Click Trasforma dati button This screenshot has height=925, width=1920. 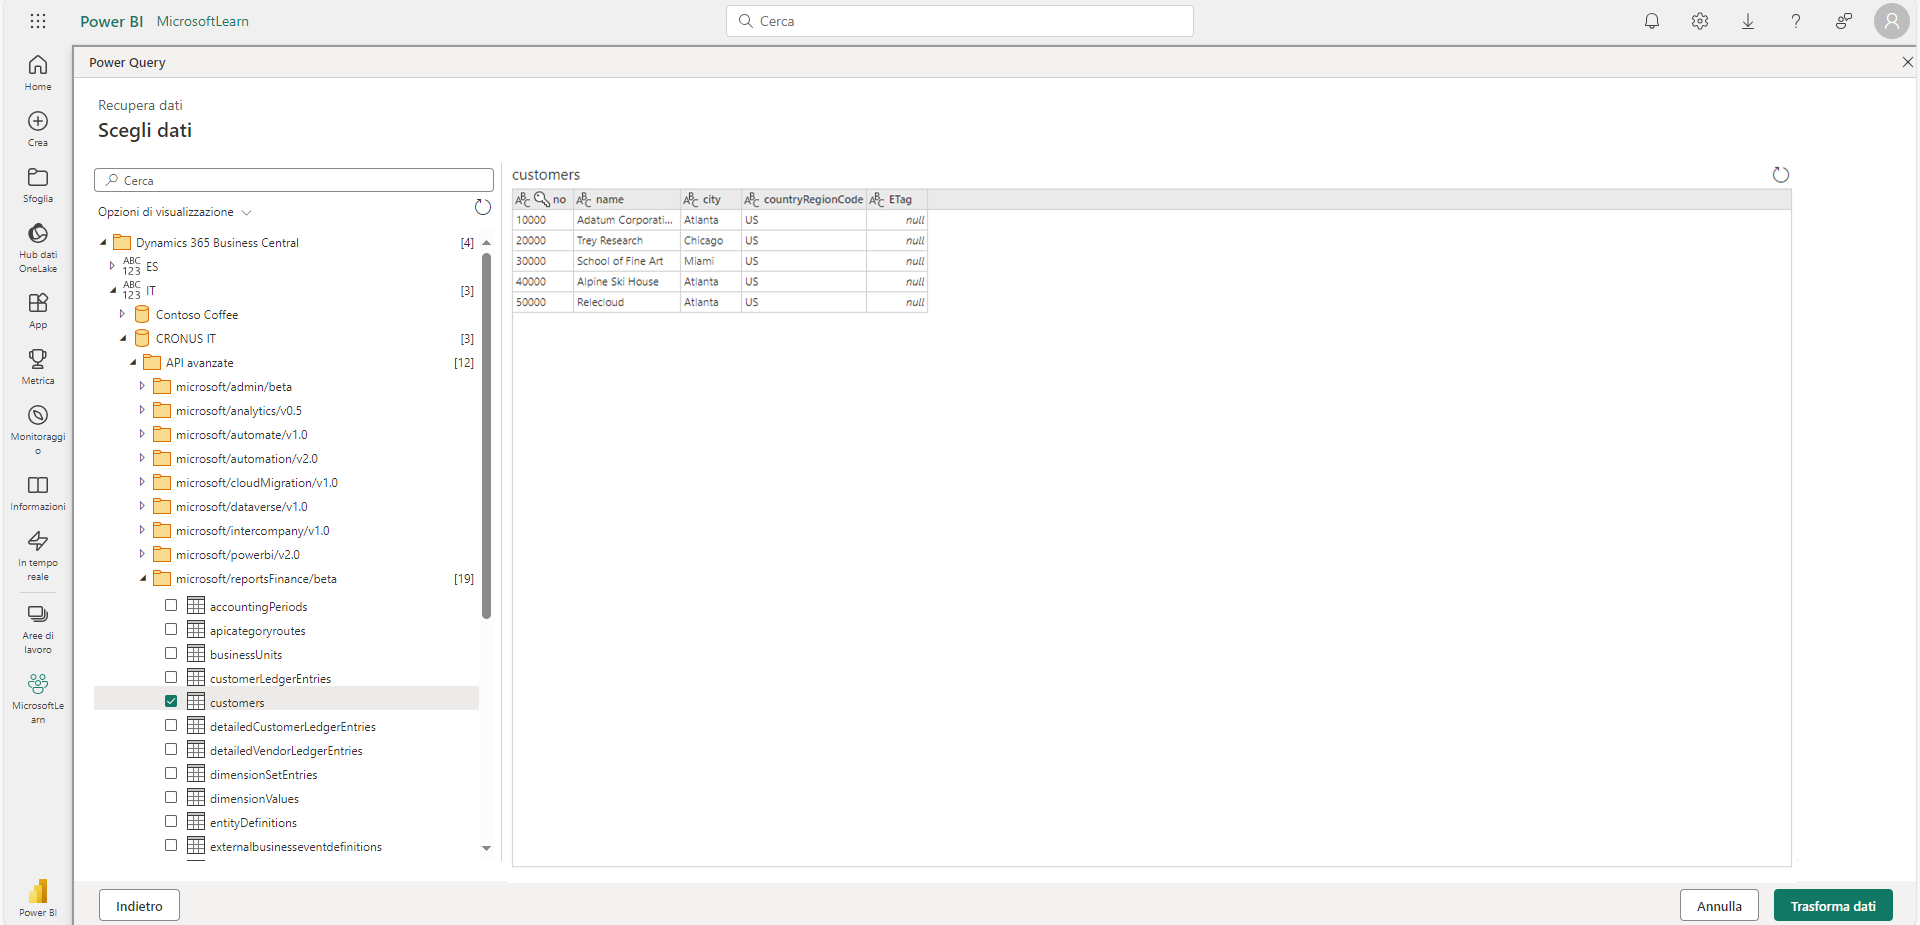coord(1833,906)
